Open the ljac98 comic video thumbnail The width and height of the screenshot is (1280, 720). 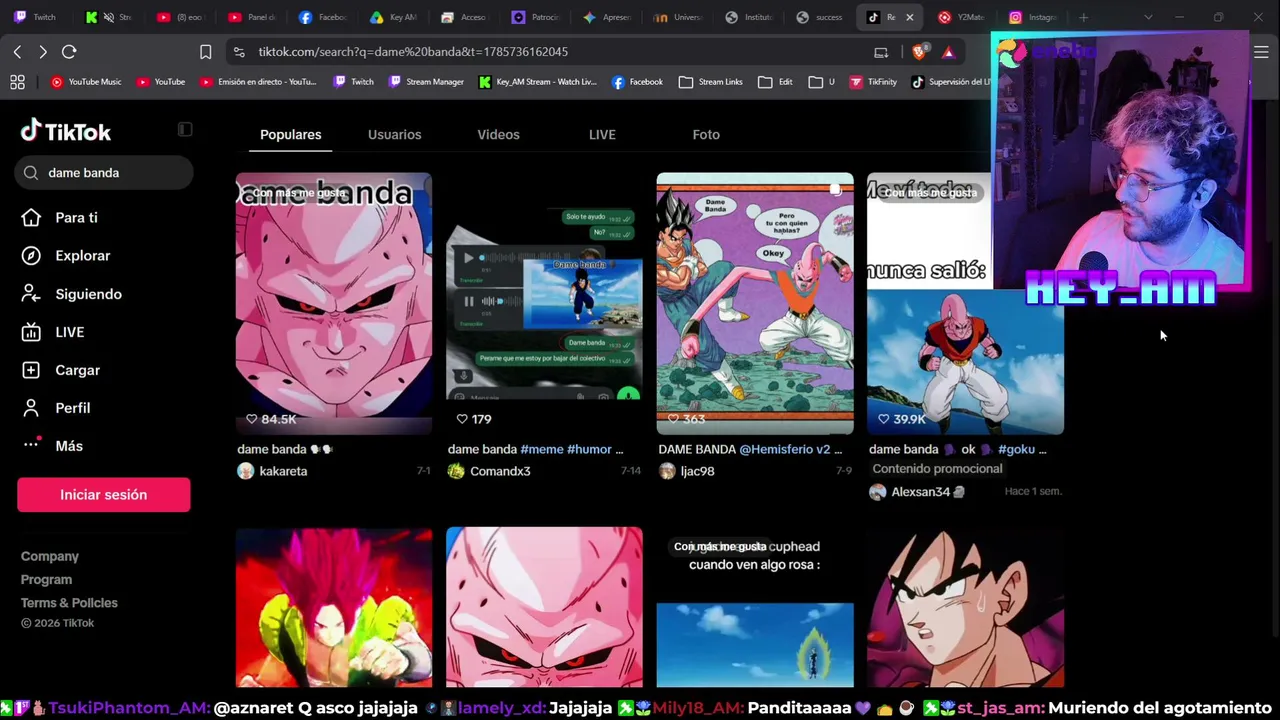[x=755, y=303]
